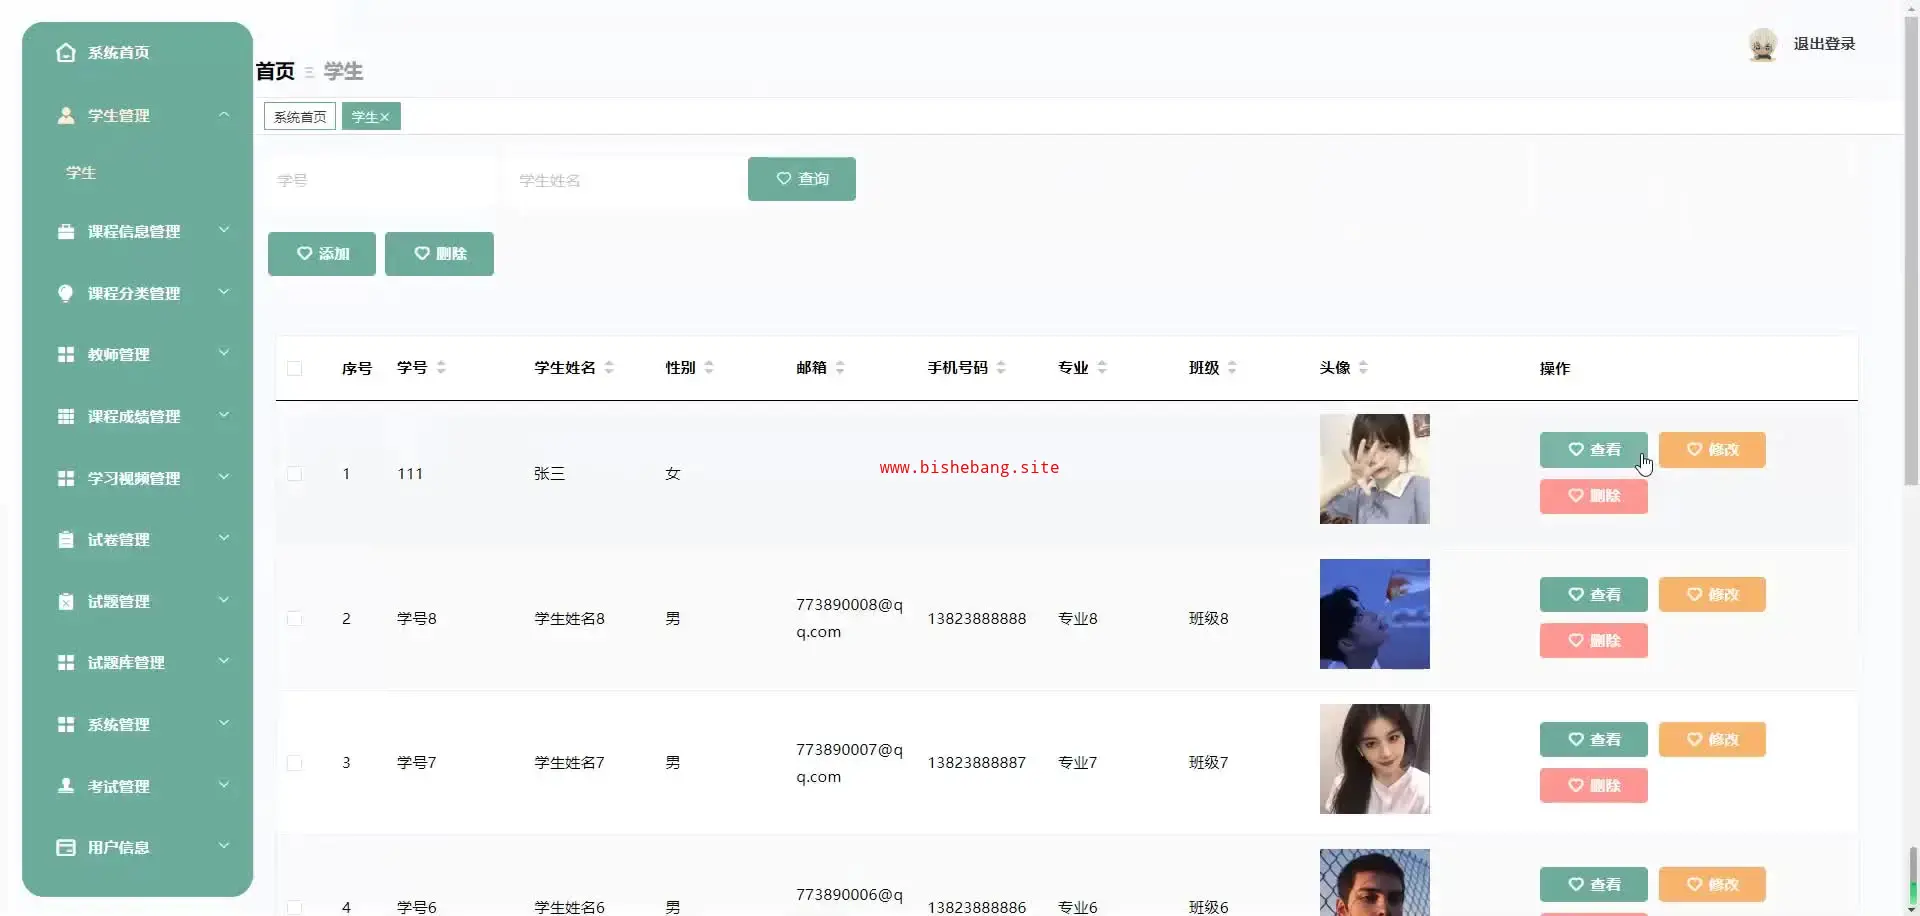Screen dimensions: 1920x916
Task: Sort the table by 手机号码 column
Action: tap(1001, 368)
